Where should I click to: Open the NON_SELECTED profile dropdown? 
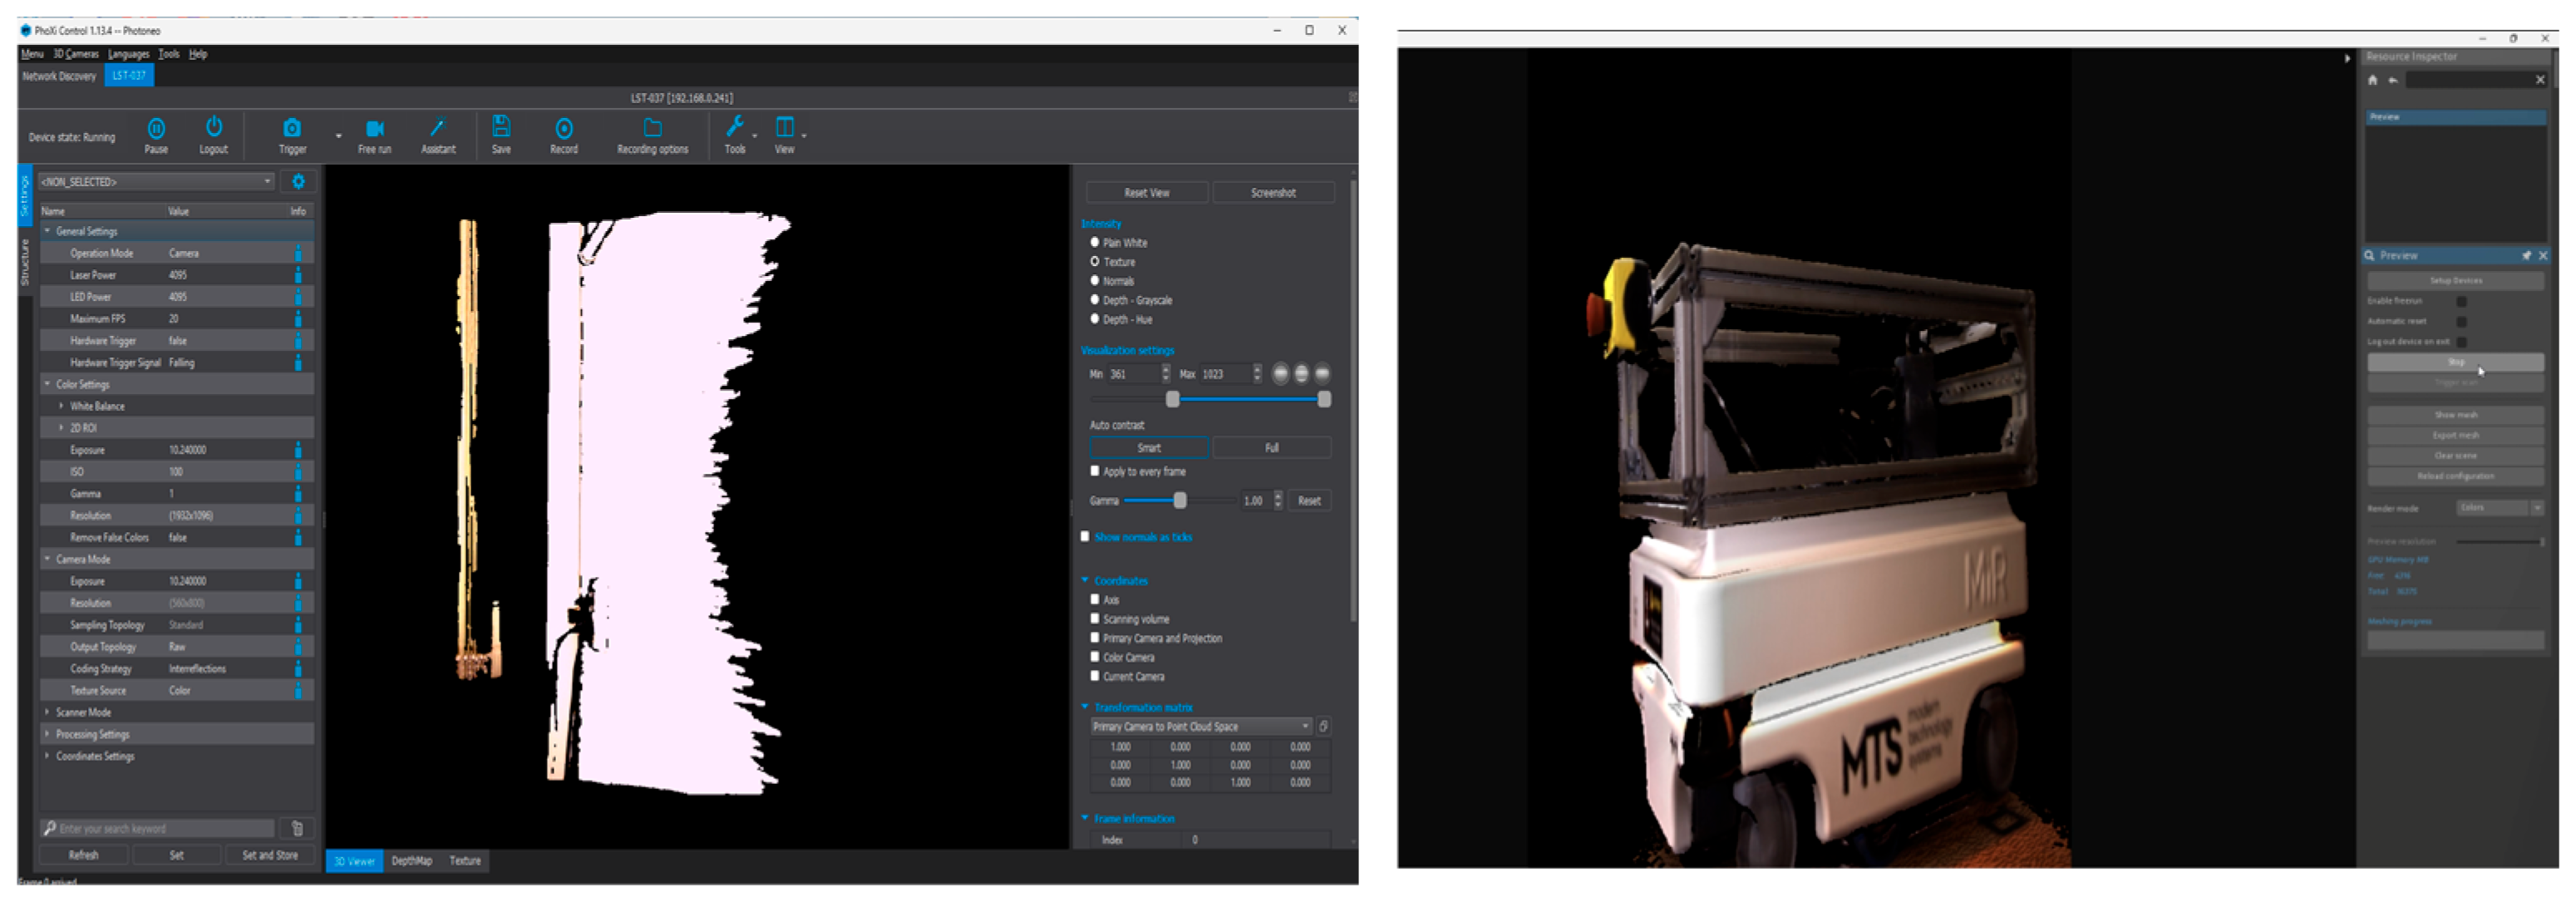156,182
